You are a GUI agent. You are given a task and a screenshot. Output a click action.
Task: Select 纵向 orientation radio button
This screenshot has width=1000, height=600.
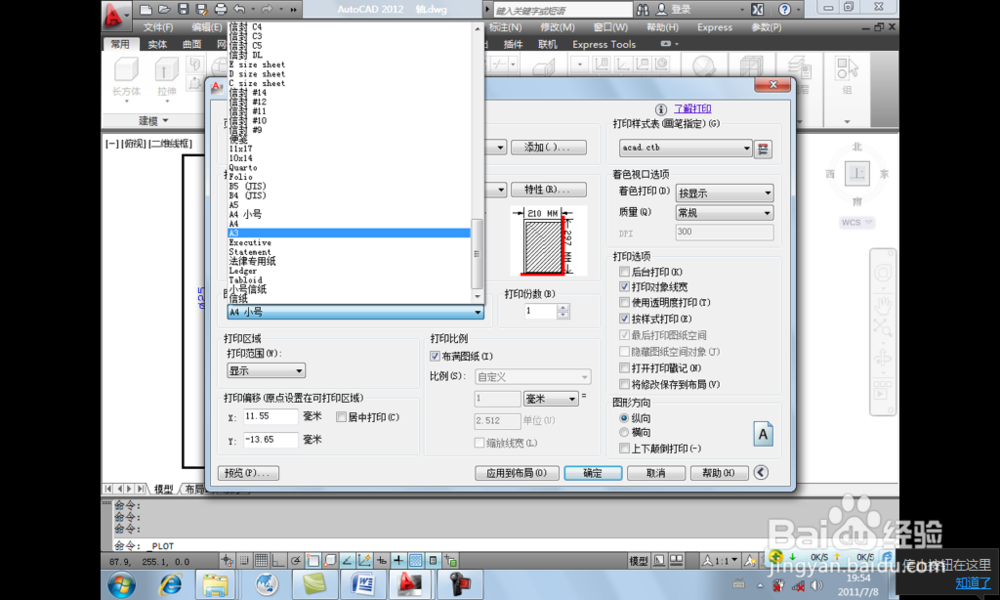624,418
